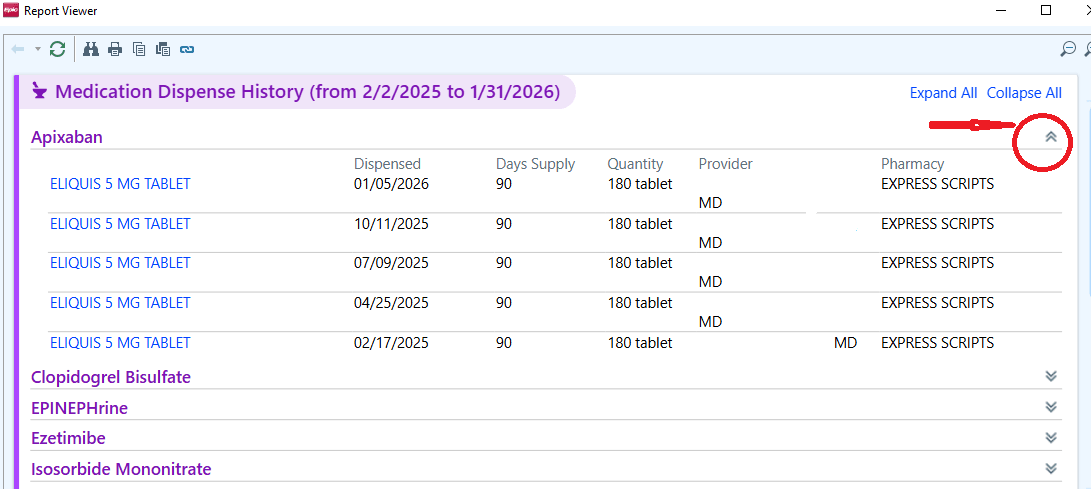Screen dimensions: 1091x489
Task: Open ELIQUIS 5 MG TABLET dispensed 01/05/2026
Action: pos(120,184)
